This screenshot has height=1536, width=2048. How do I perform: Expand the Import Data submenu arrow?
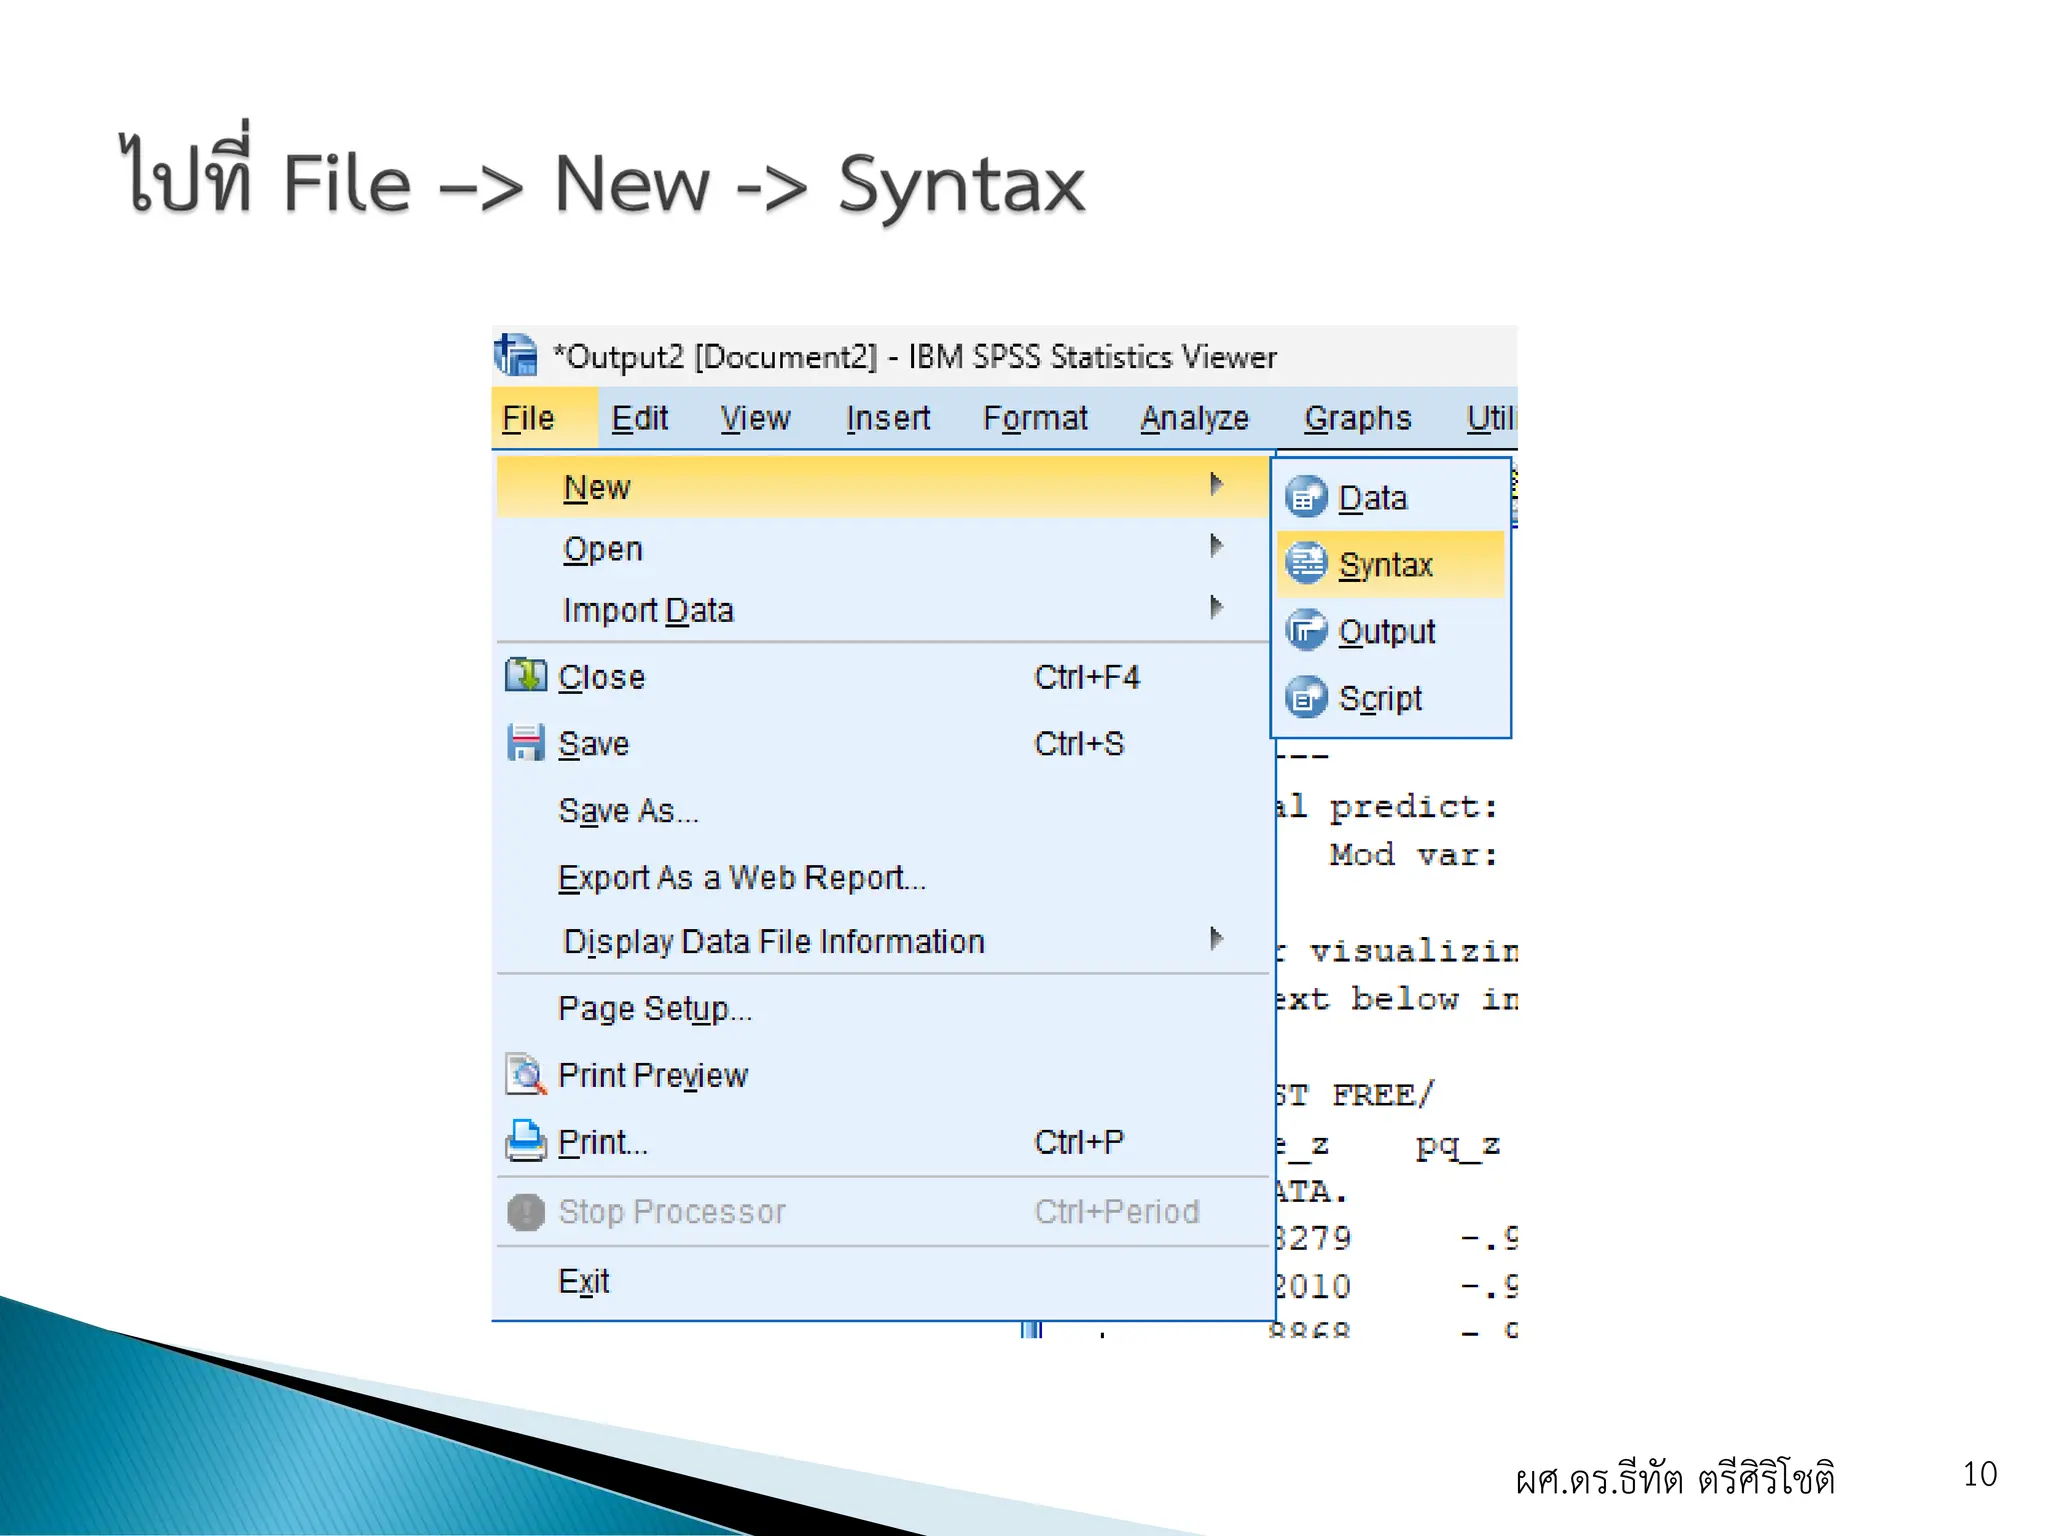[1216, 607]
